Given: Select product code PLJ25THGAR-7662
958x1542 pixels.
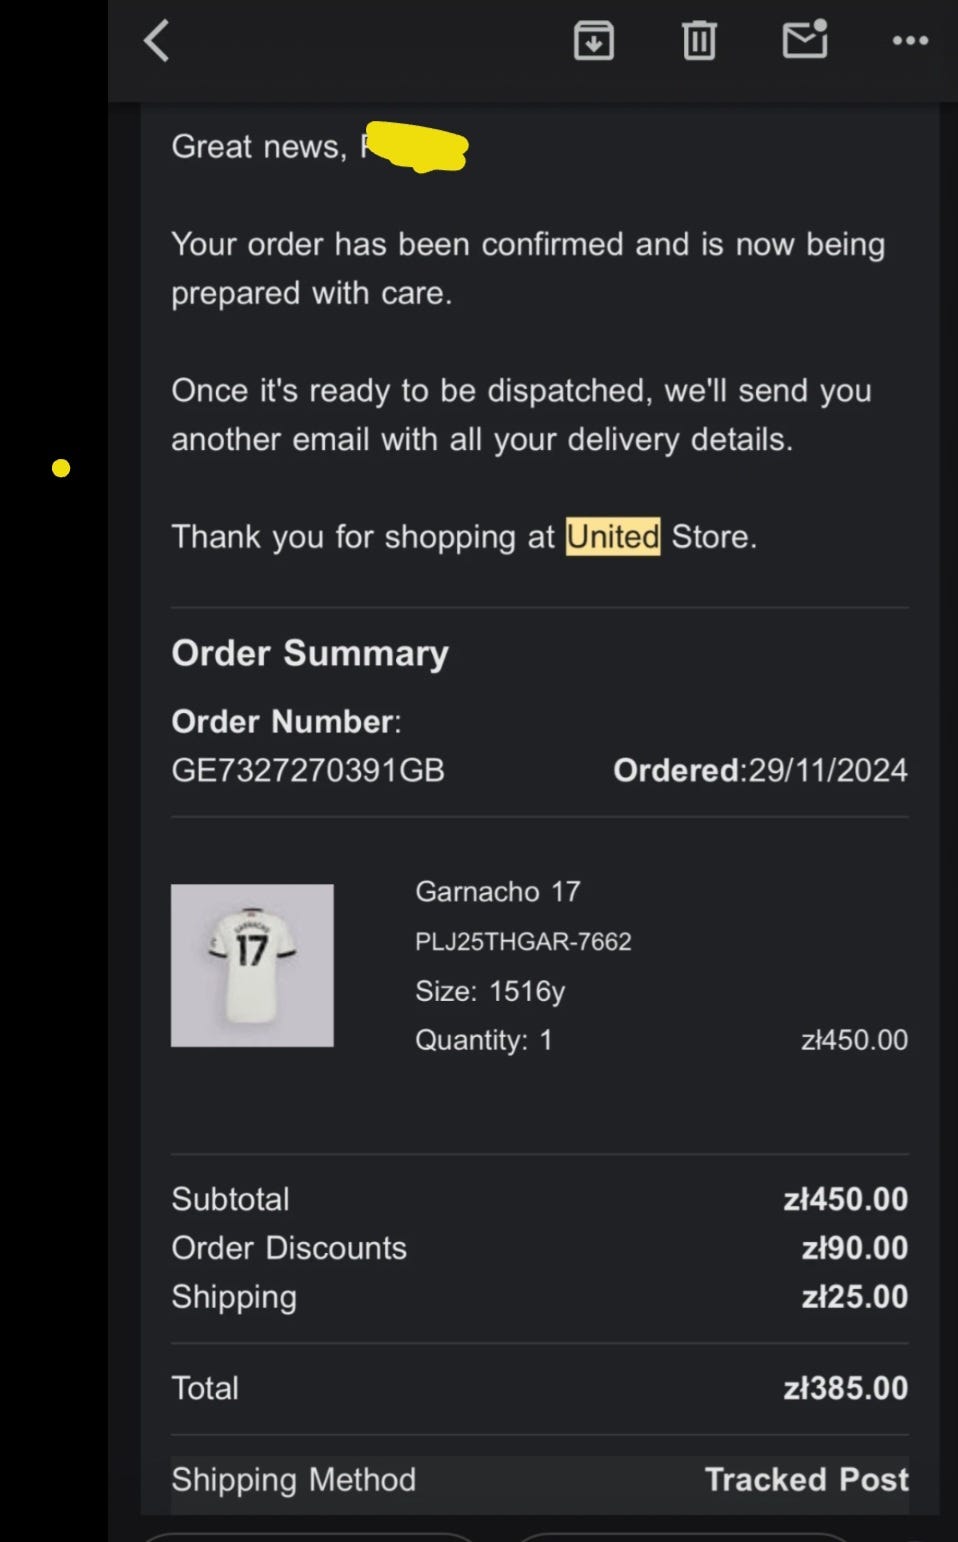Looking at the screenshot, I should (523, 941).
